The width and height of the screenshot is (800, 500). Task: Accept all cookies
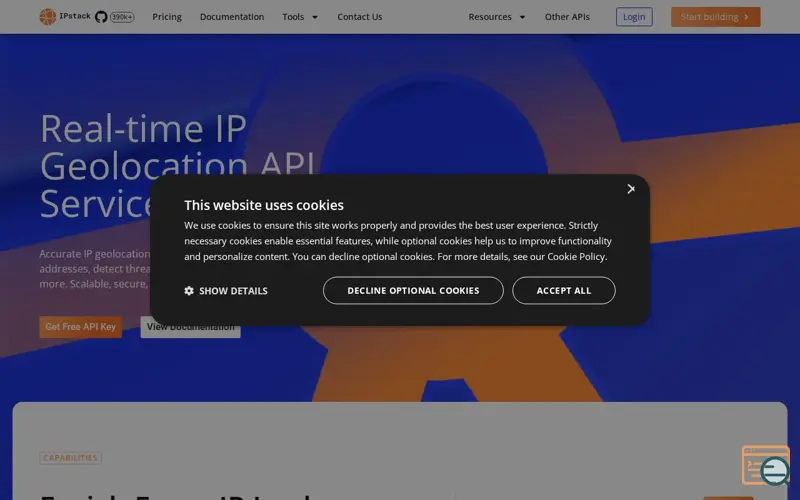point(564,290)
